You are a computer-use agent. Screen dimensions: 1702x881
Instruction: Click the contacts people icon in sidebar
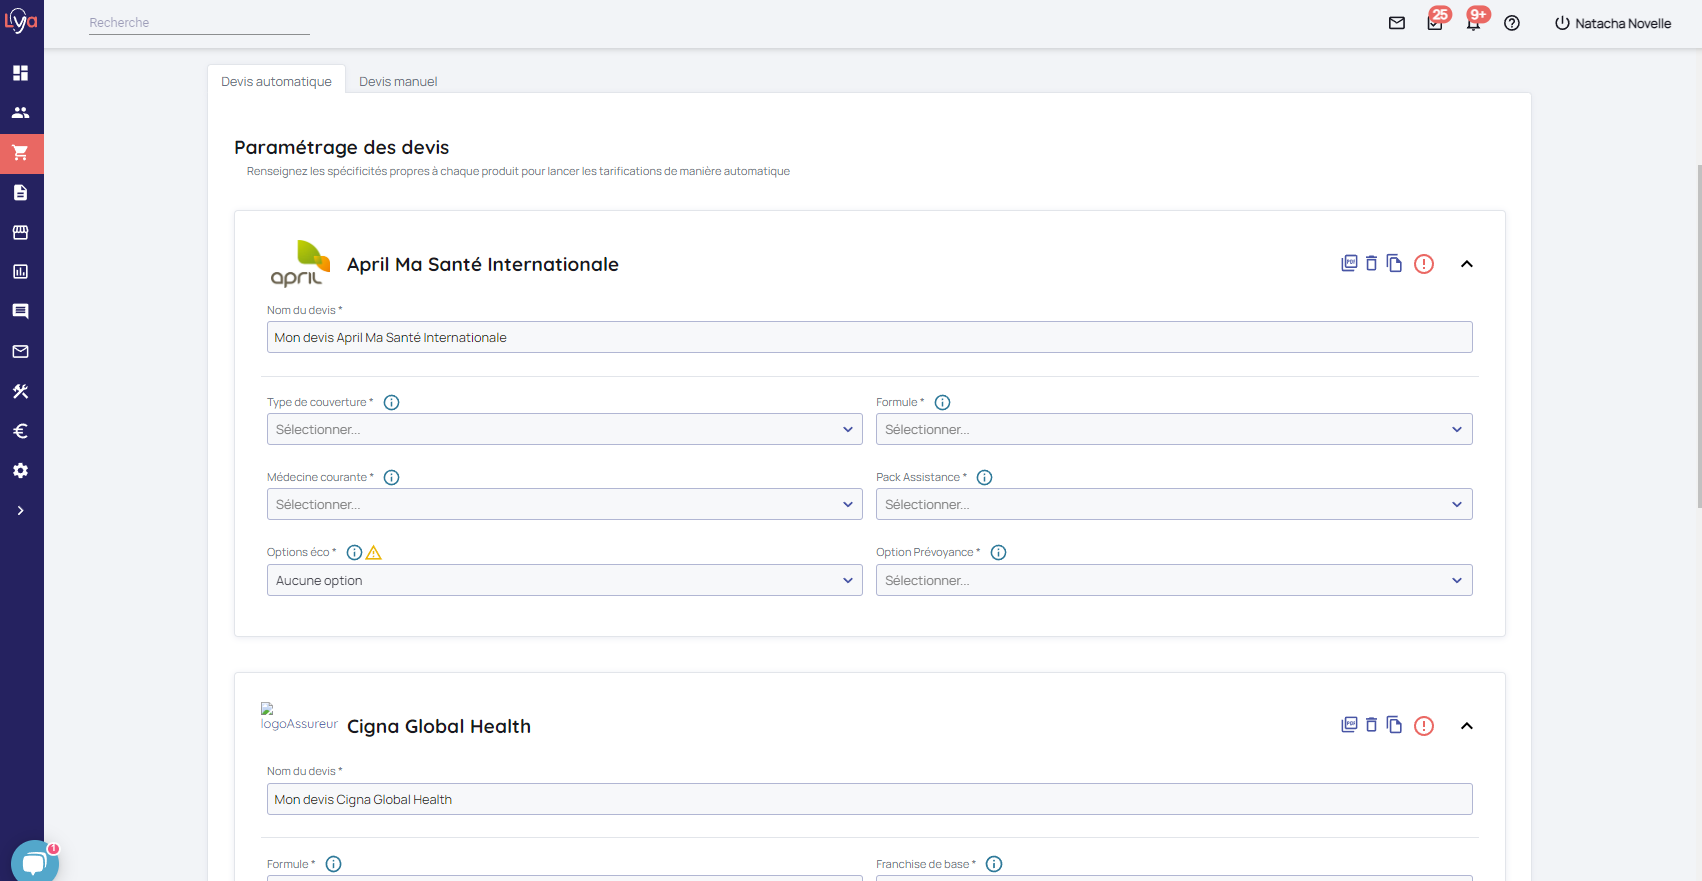20,113
